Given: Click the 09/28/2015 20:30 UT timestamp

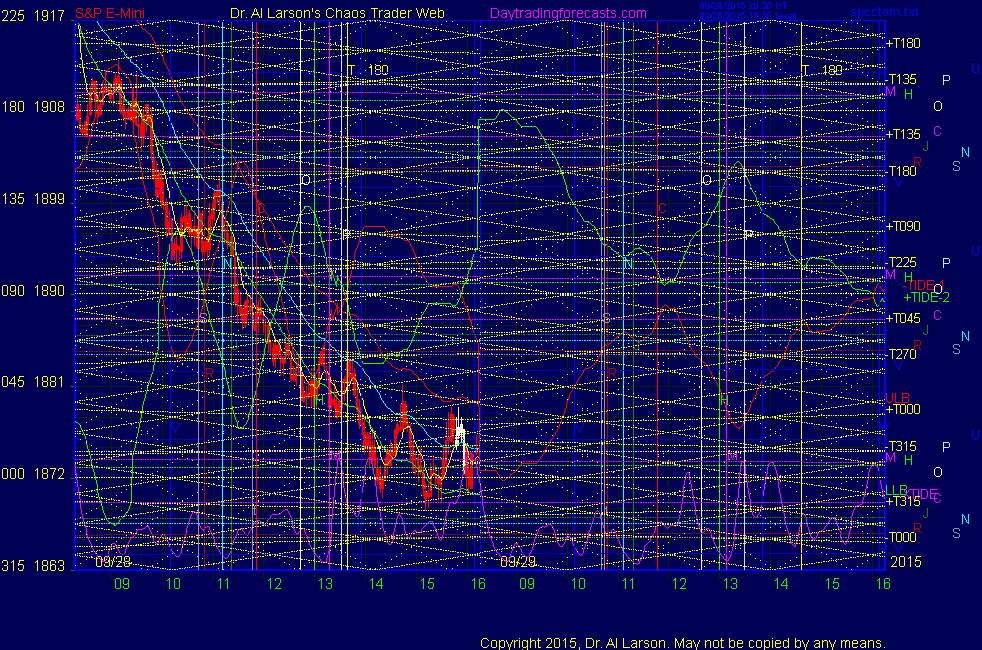Looking at the screenshot, I should [743, 6].
